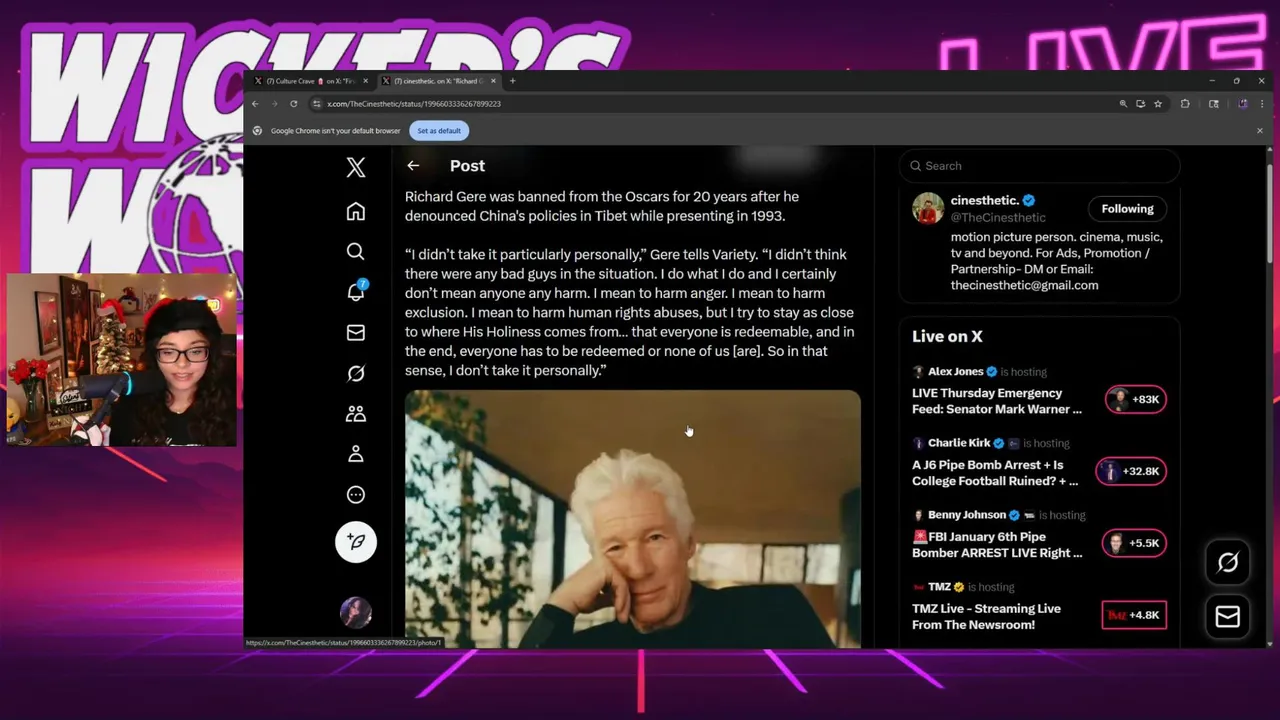
Task: Bookmark this page star icon
Action: click(1158, 104)
